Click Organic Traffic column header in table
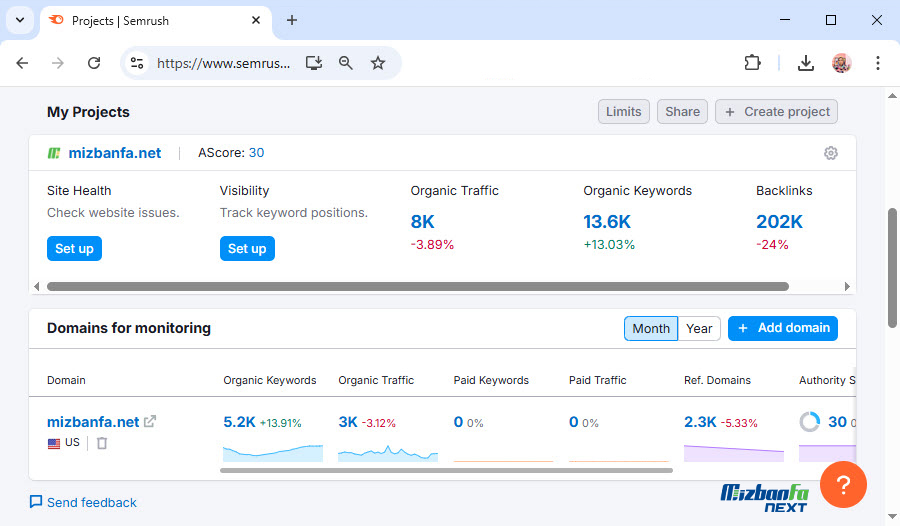 [376, 380]
